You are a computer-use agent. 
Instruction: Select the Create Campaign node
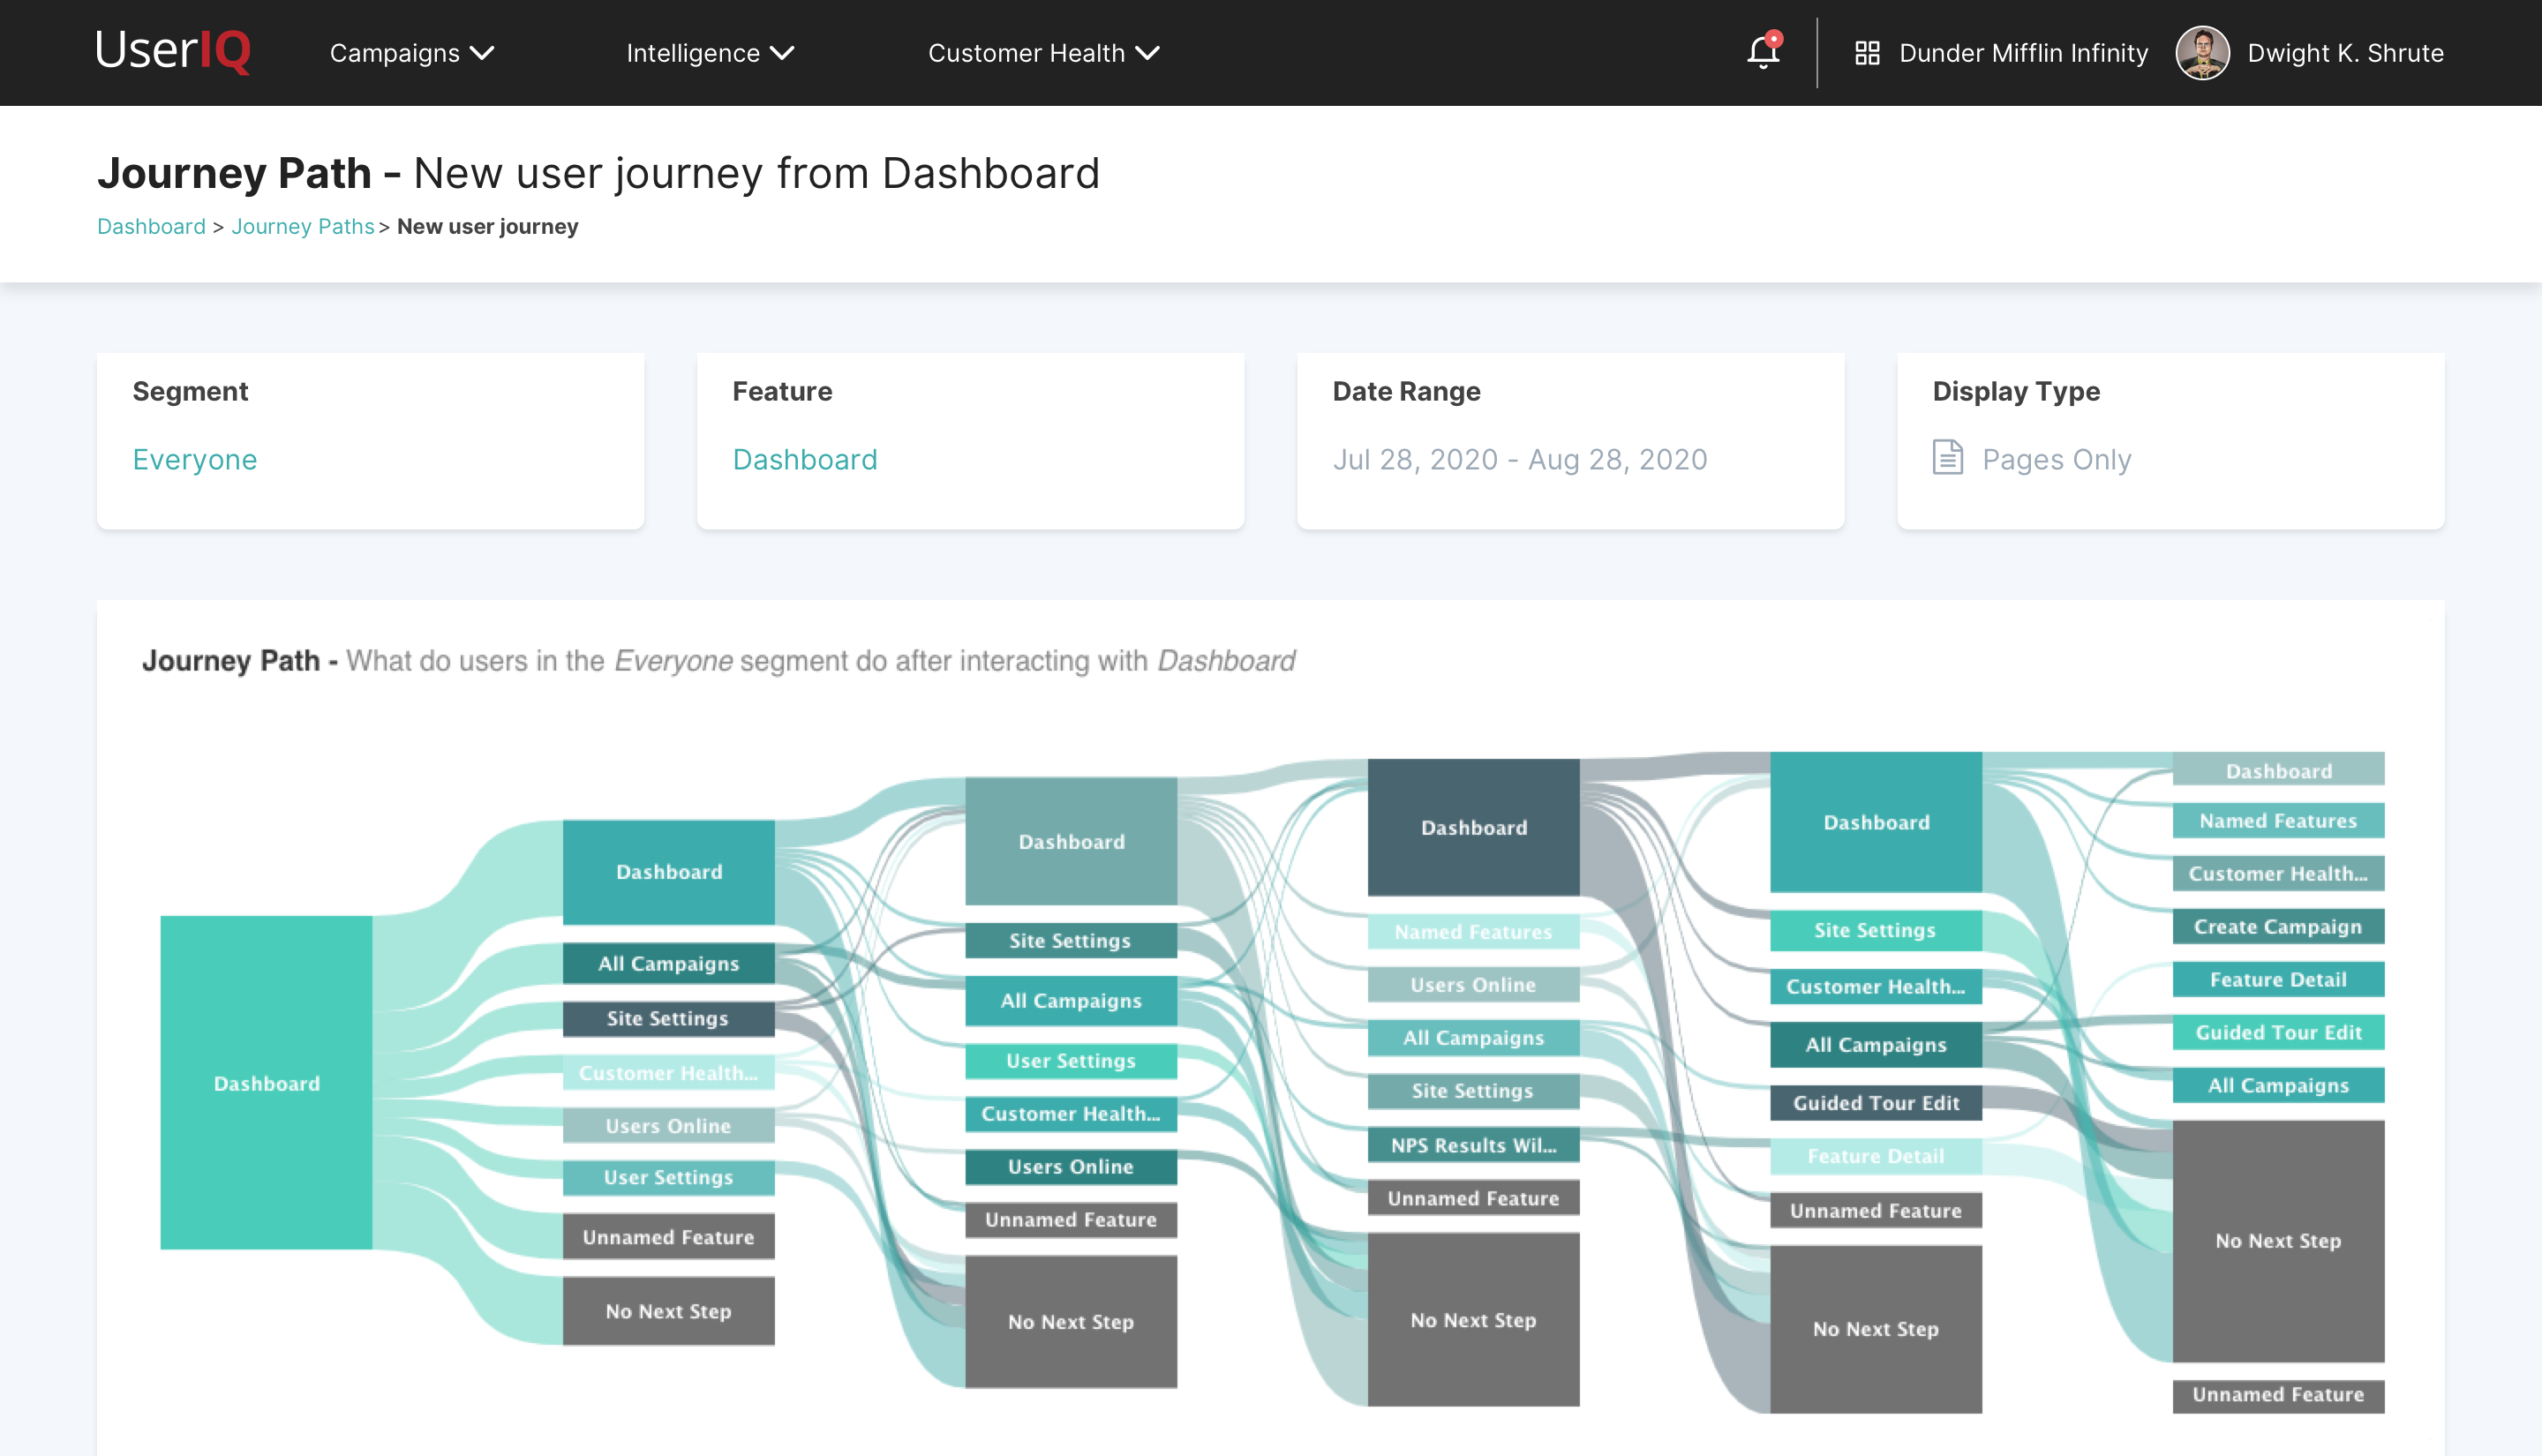pyautogui.click(x=2277, y=927)
